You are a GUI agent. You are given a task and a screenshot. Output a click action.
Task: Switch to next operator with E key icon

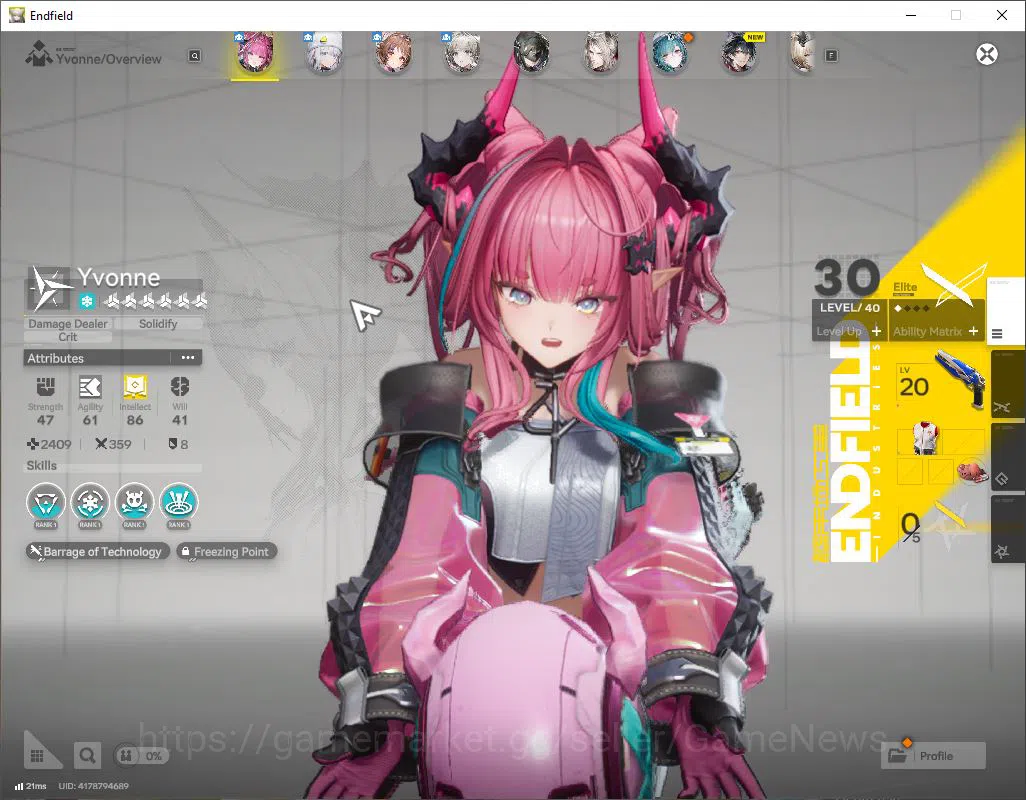tap(831, 56)
